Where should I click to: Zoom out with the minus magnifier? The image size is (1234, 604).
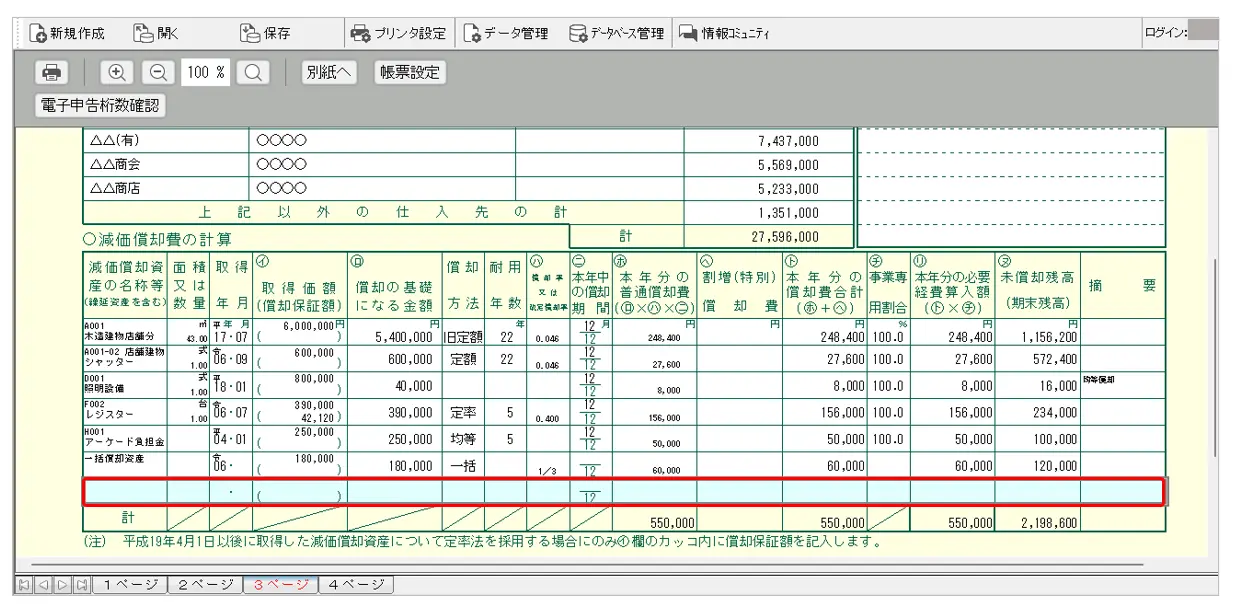157,72
